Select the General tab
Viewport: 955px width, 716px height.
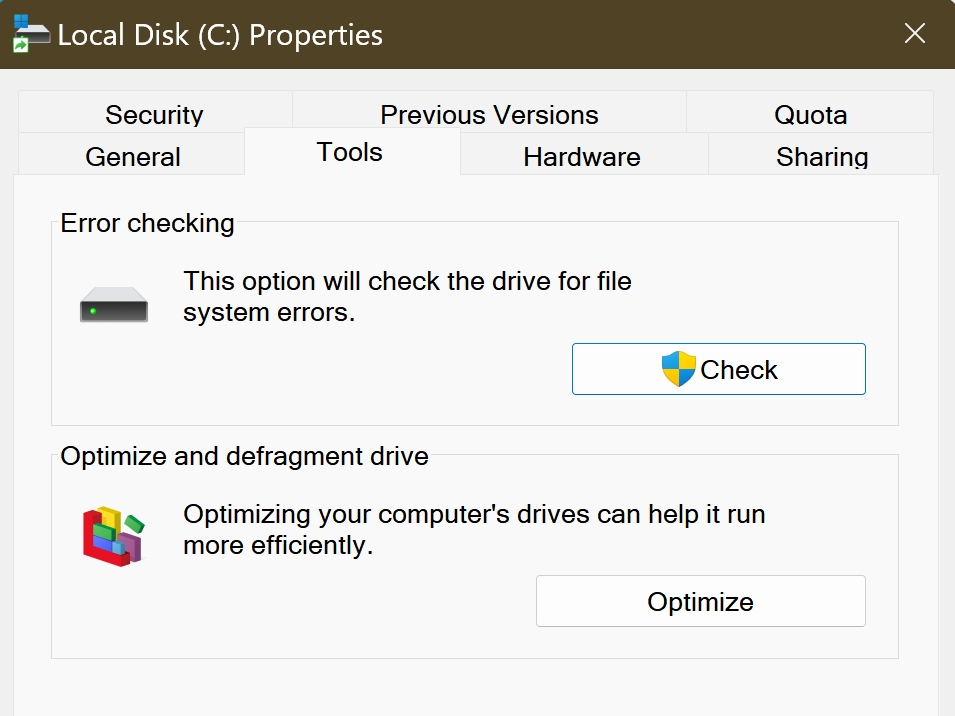[133, 157]
